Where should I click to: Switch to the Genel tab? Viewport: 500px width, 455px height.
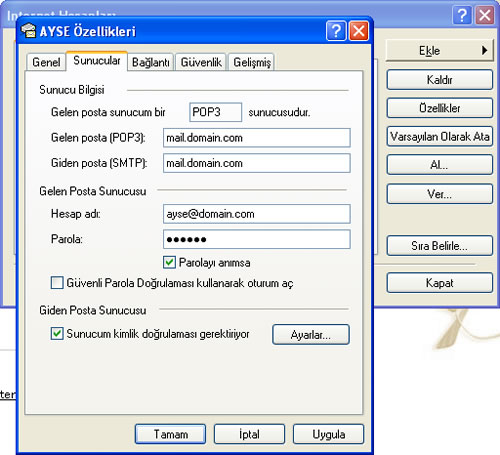(46, 62)
